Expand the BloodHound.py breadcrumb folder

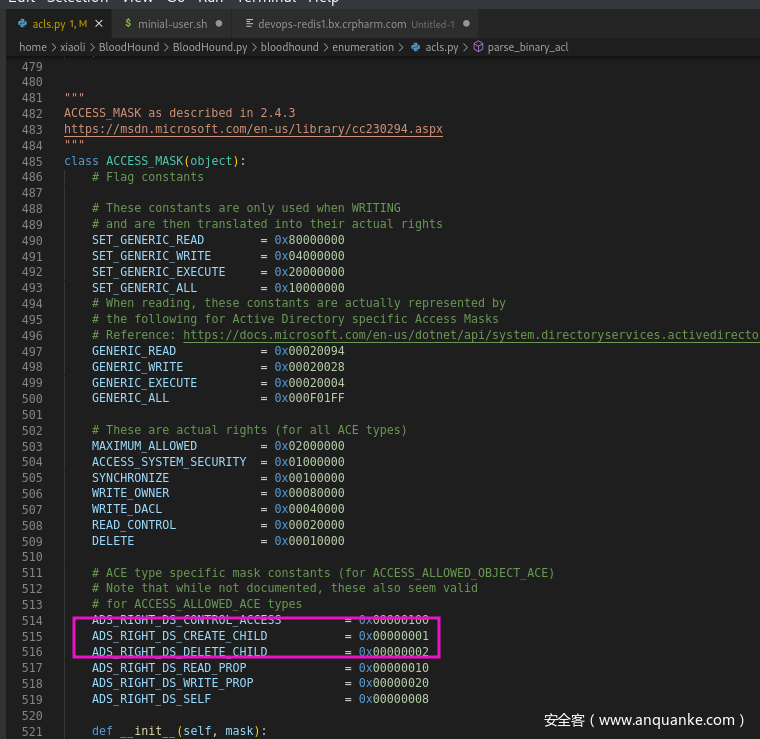(x=209, y=47)
